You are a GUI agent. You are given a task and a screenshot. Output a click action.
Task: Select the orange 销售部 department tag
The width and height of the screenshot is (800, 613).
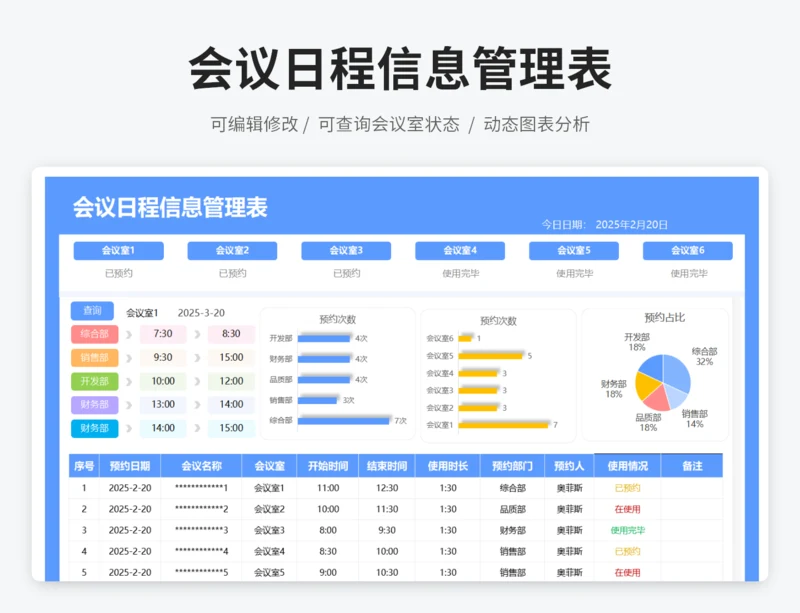coord(94,357)
